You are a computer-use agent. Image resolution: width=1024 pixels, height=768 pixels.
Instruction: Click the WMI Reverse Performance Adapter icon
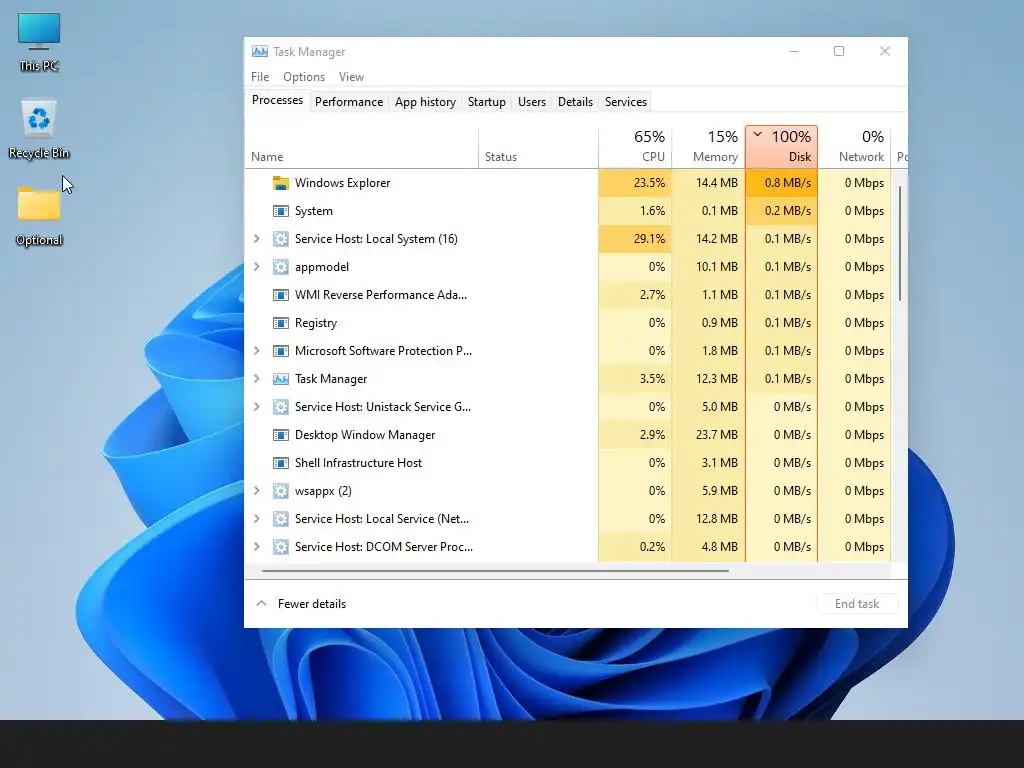coord(281,295)
